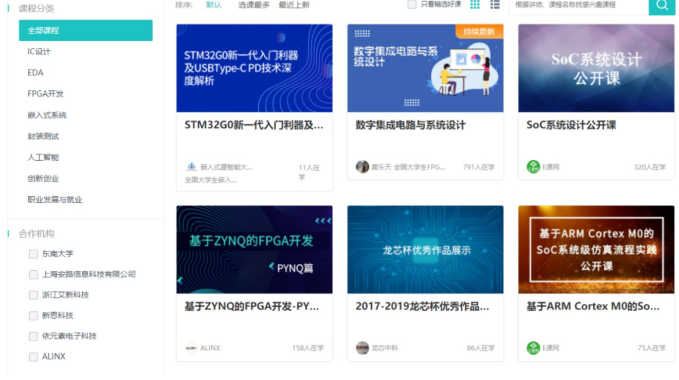Select the 职业发展与就业 category
This screenshot has width=679, height=380.
click(x=55, y=200)
